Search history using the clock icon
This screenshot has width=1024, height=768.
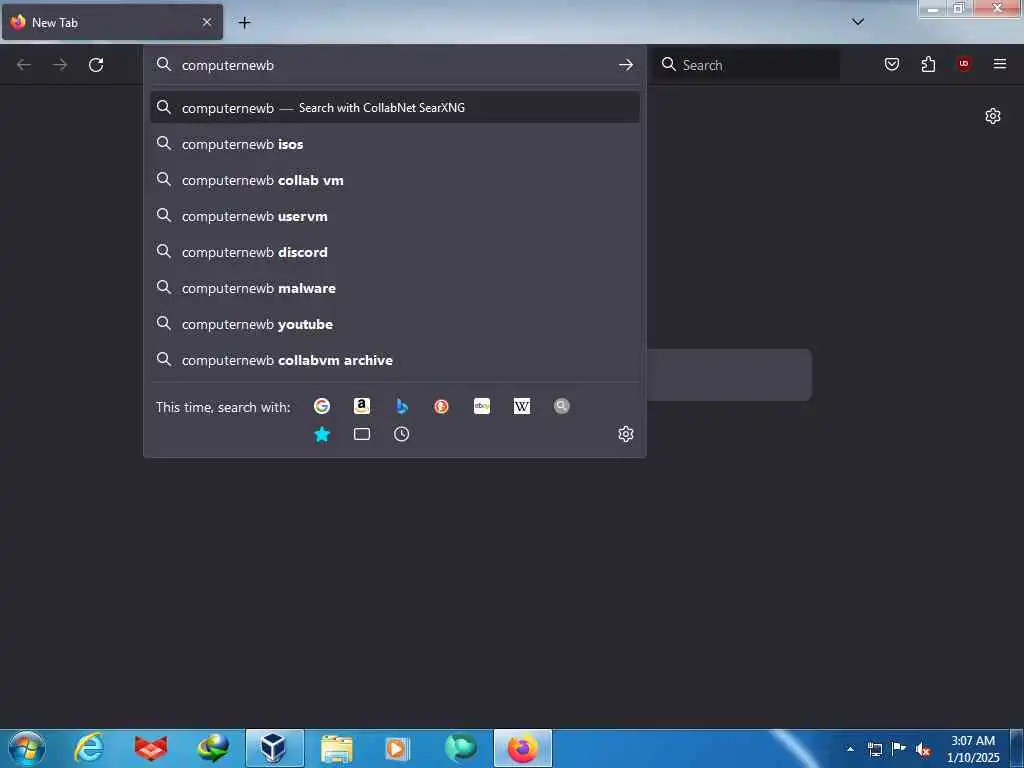(402, 434)
